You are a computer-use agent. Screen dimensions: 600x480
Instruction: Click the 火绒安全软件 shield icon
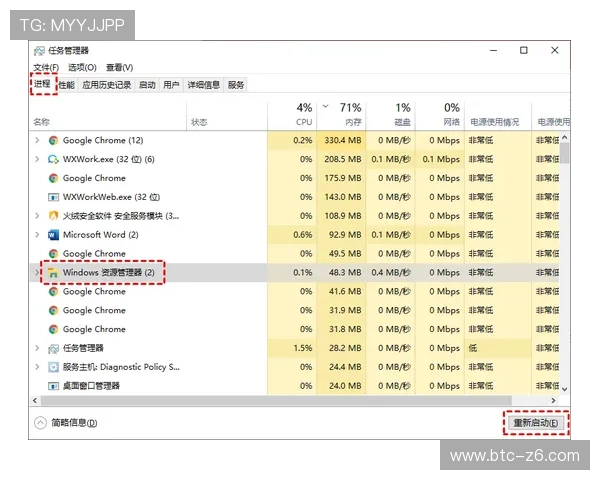click(53, 216)
